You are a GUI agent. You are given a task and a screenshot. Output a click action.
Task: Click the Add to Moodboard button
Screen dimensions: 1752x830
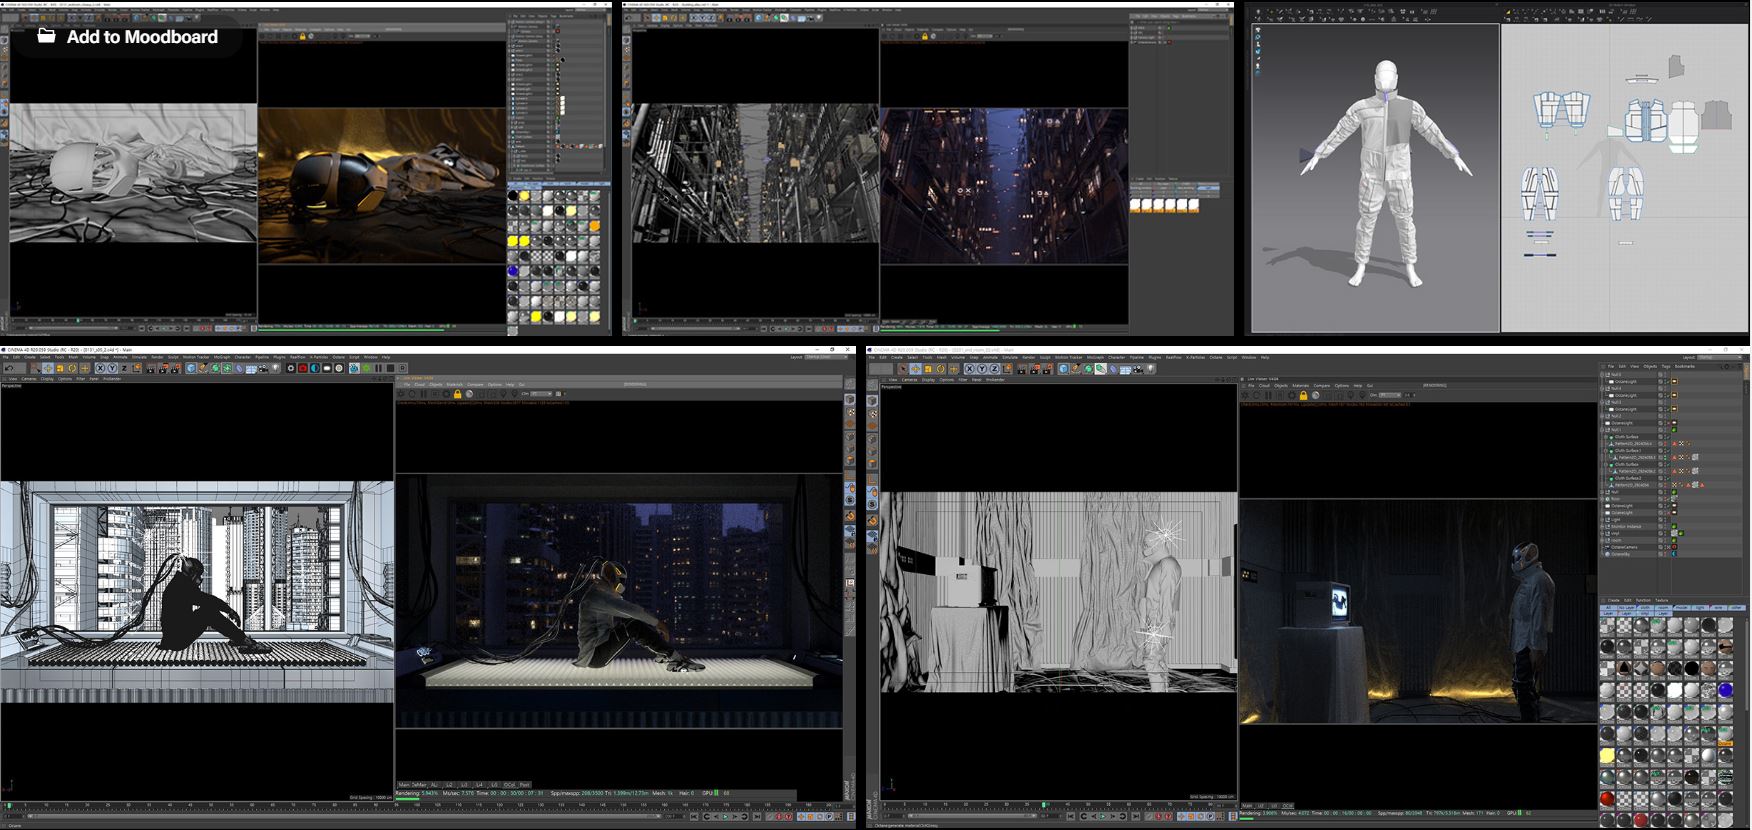[127, 37]
